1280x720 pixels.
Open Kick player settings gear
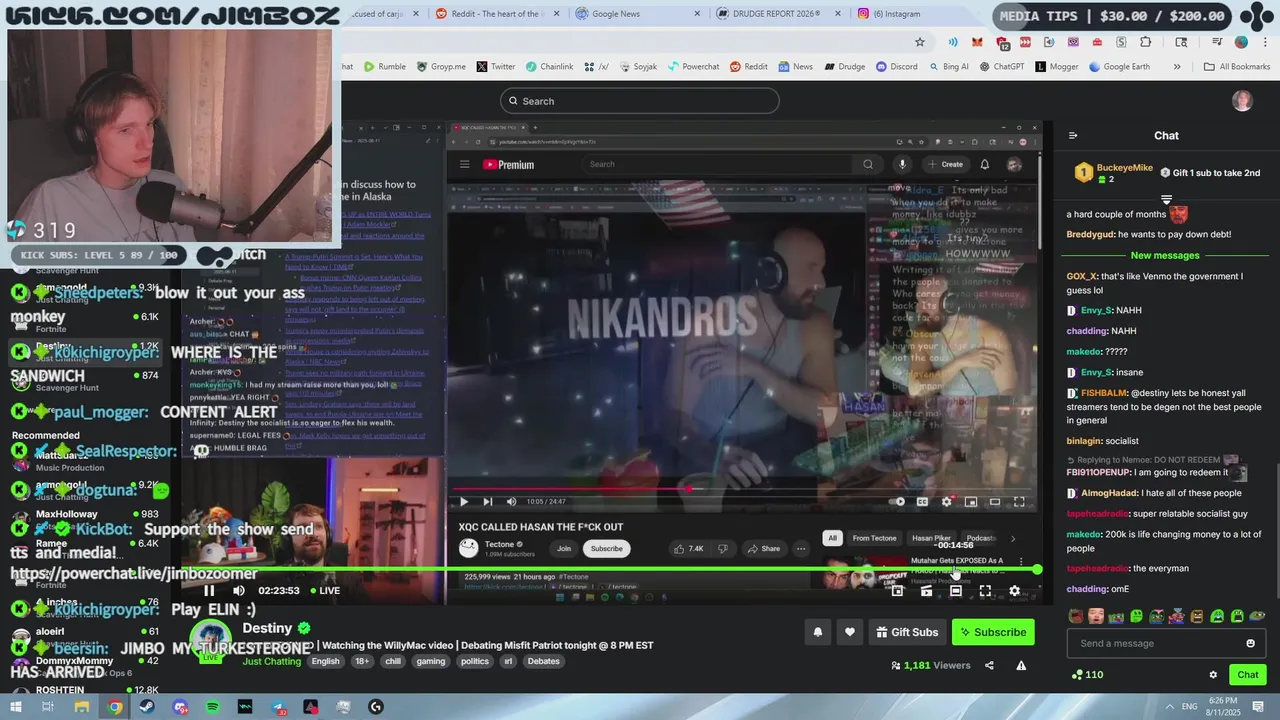click(1014, 591)
